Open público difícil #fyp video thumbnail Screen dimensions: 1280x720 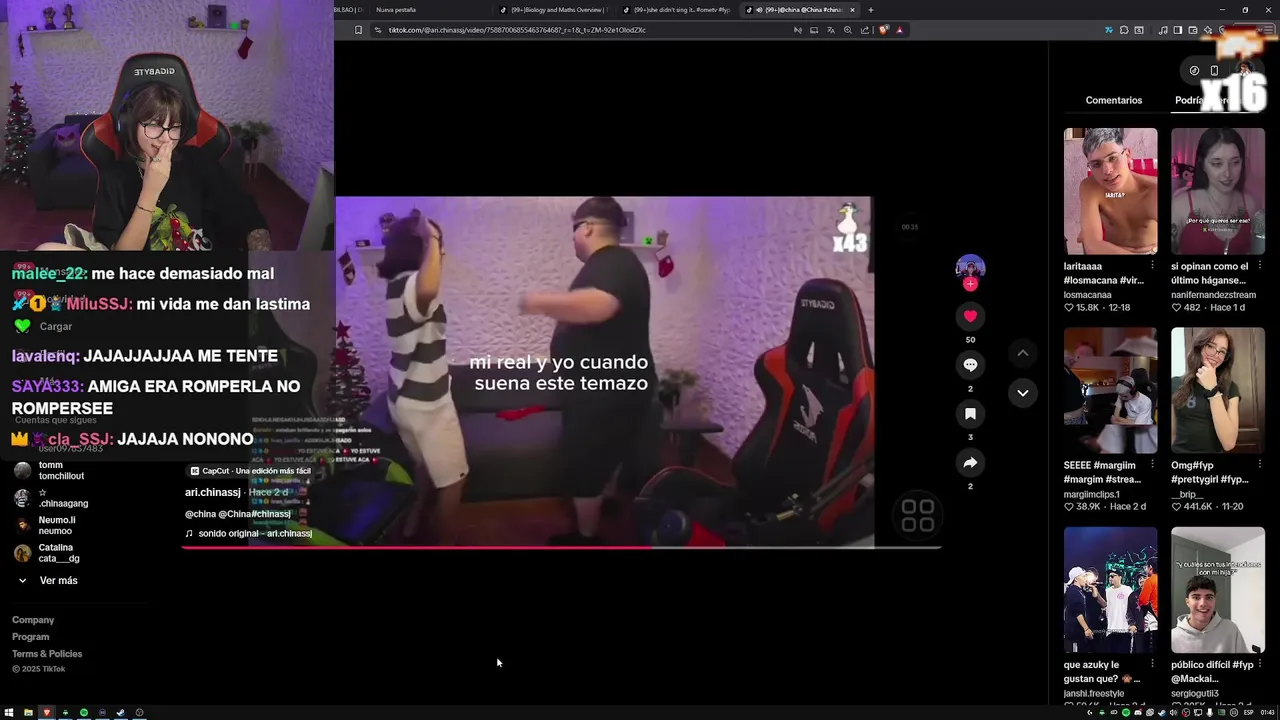click(x=1217, y=590)
